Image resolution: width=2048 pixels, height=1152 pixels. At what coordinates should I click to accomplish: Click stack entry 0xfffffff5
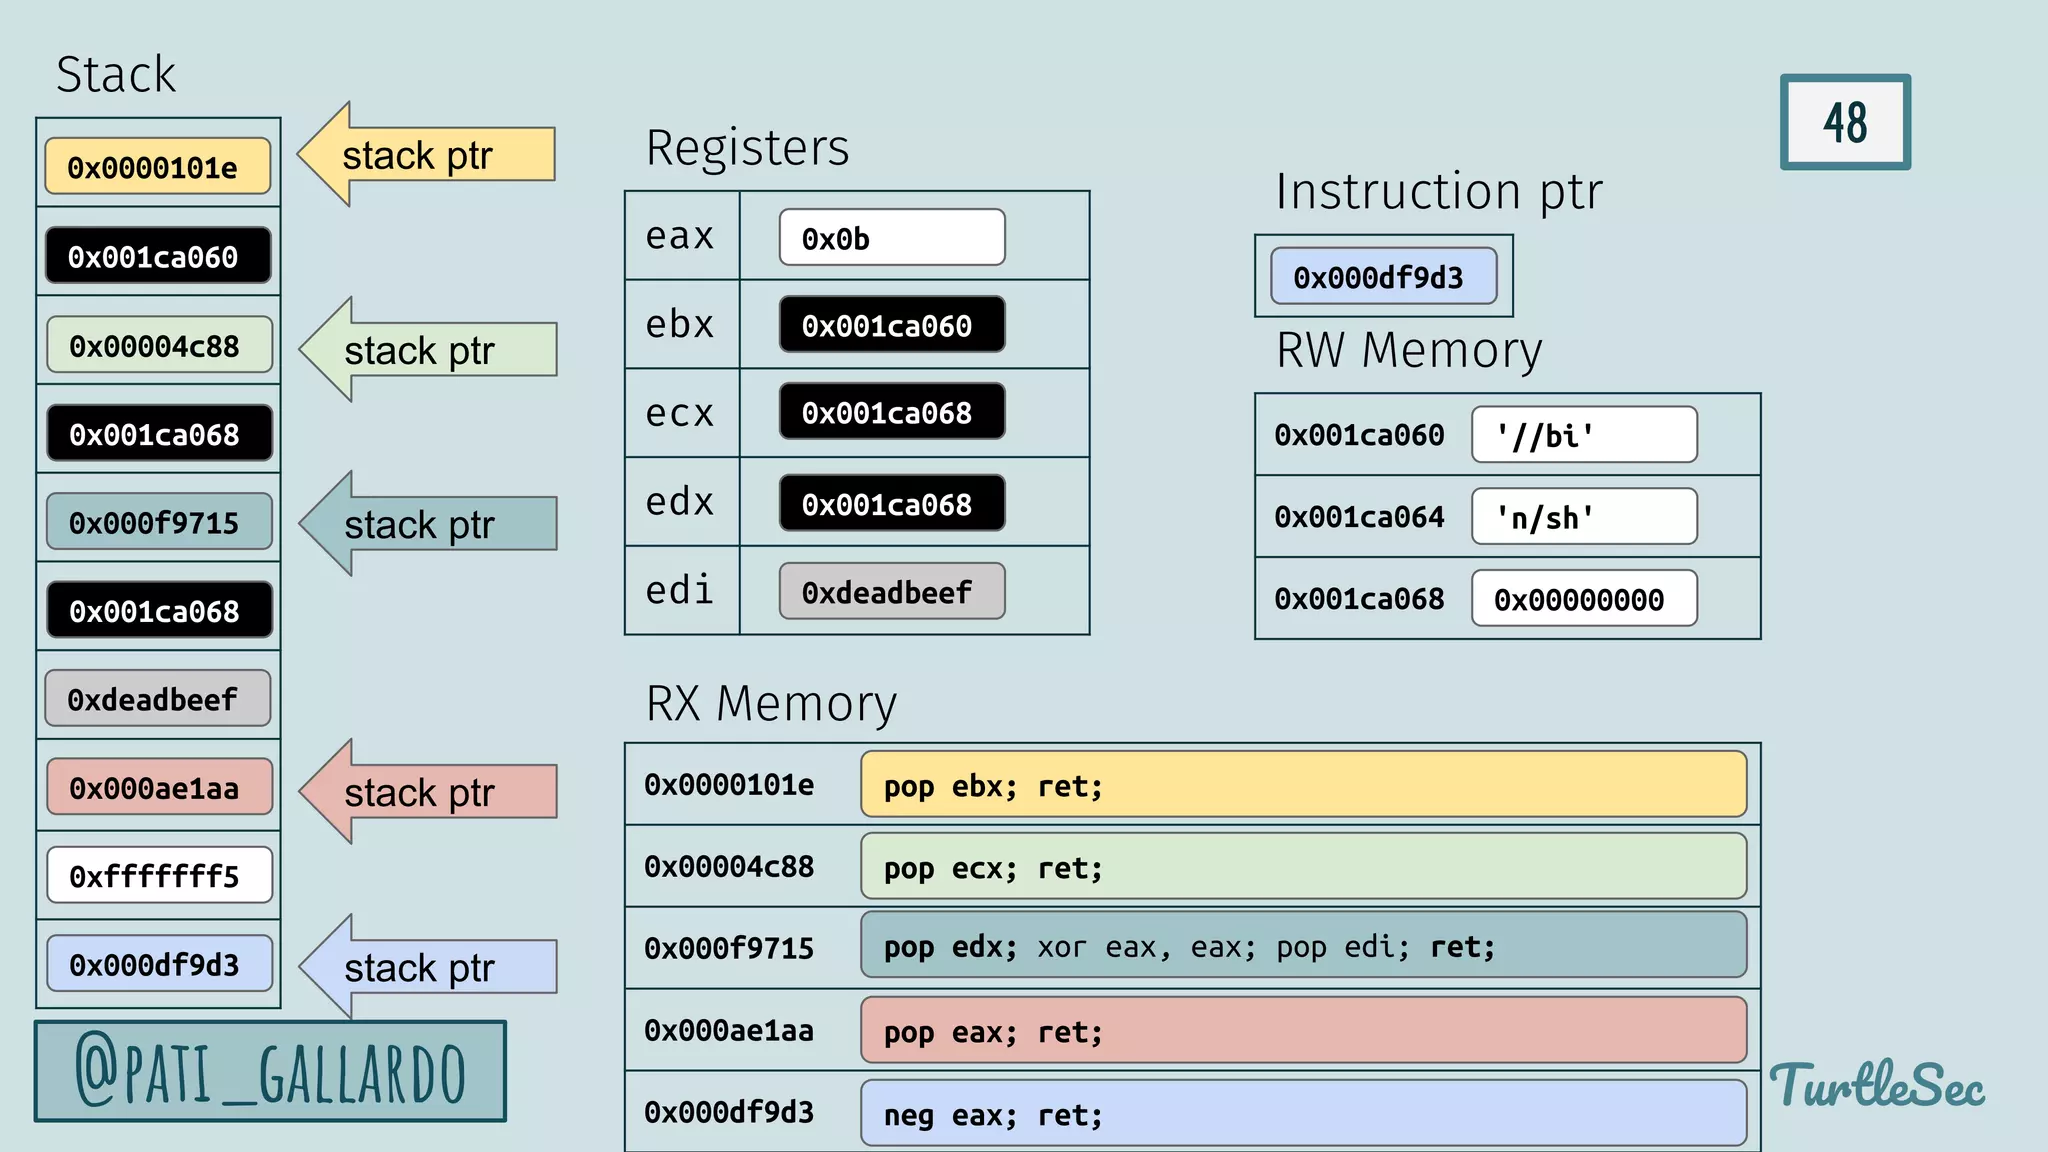[x=158, y=876]
